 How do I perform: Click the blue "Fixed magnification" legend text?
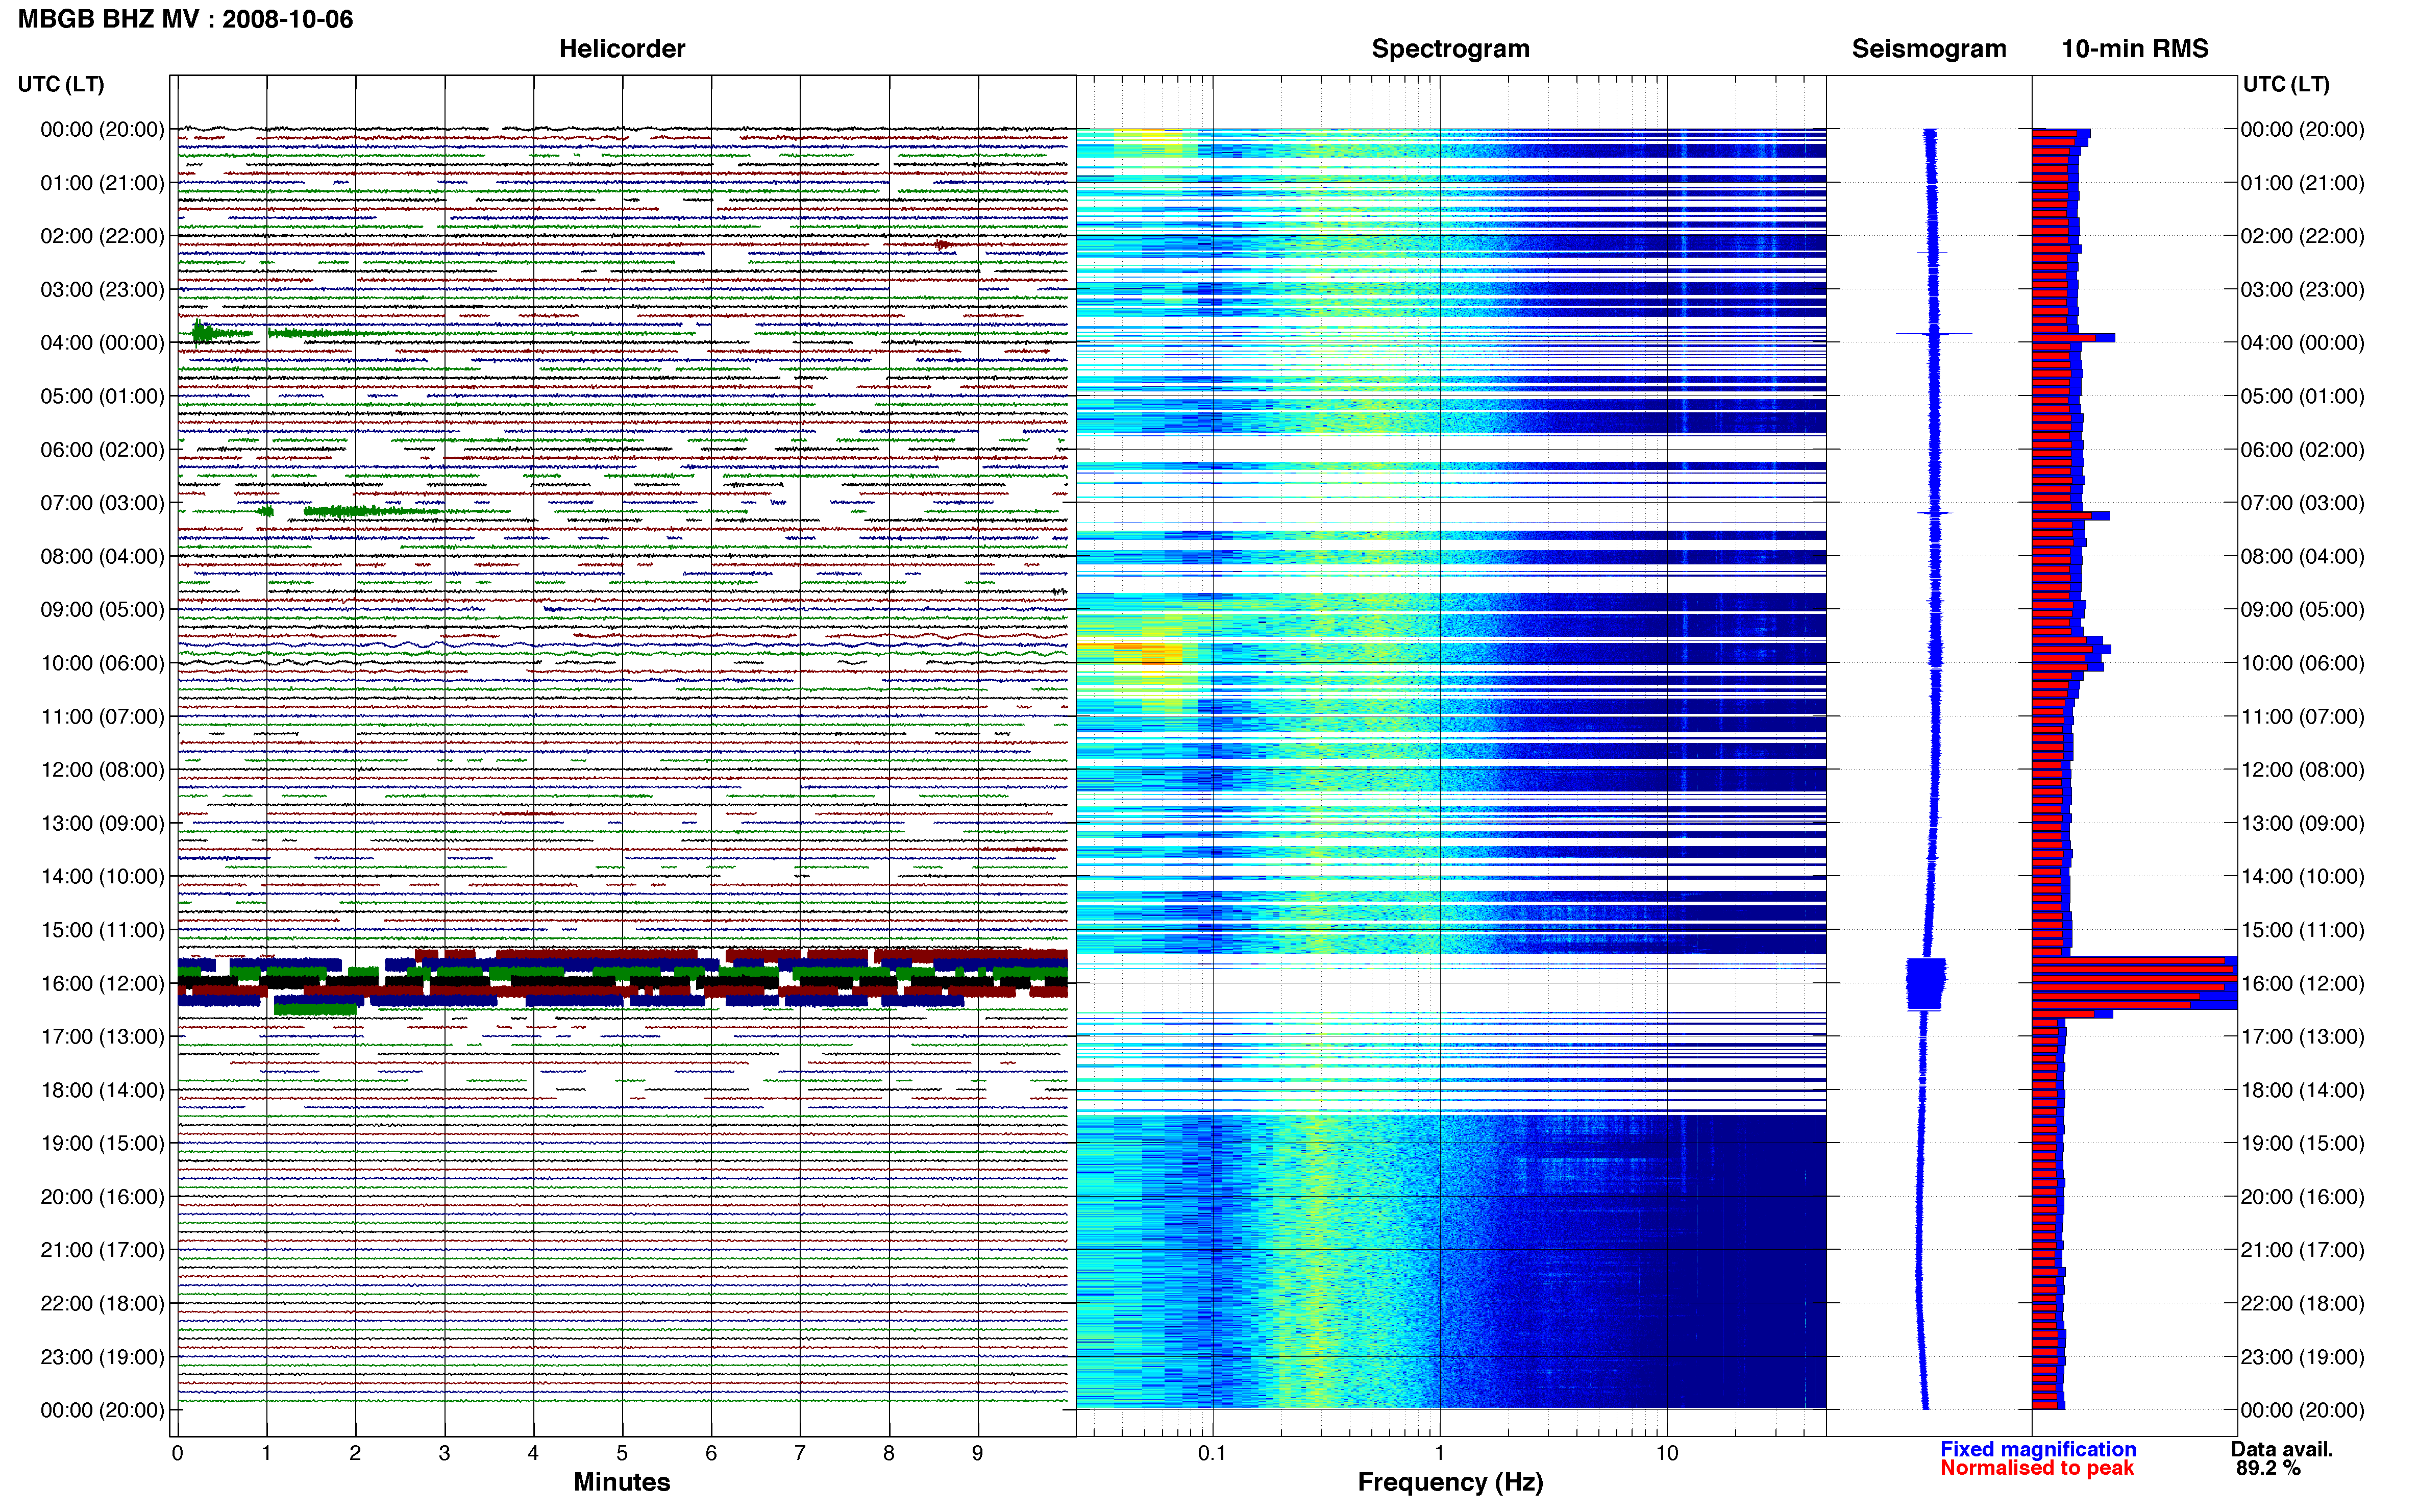pyautogui.click(x=2038, y=1449)
